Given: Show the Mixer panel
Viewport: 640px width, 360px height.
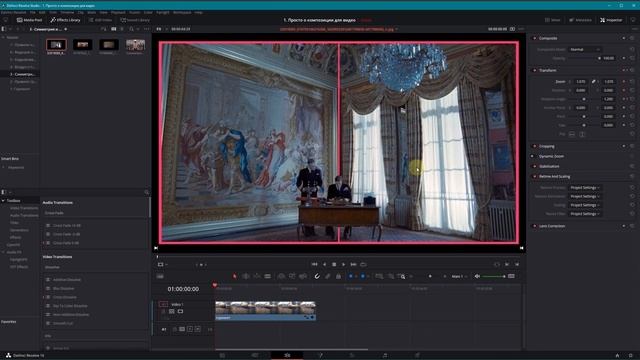Looking at the screenshot, I should click(x=553, y=20).
